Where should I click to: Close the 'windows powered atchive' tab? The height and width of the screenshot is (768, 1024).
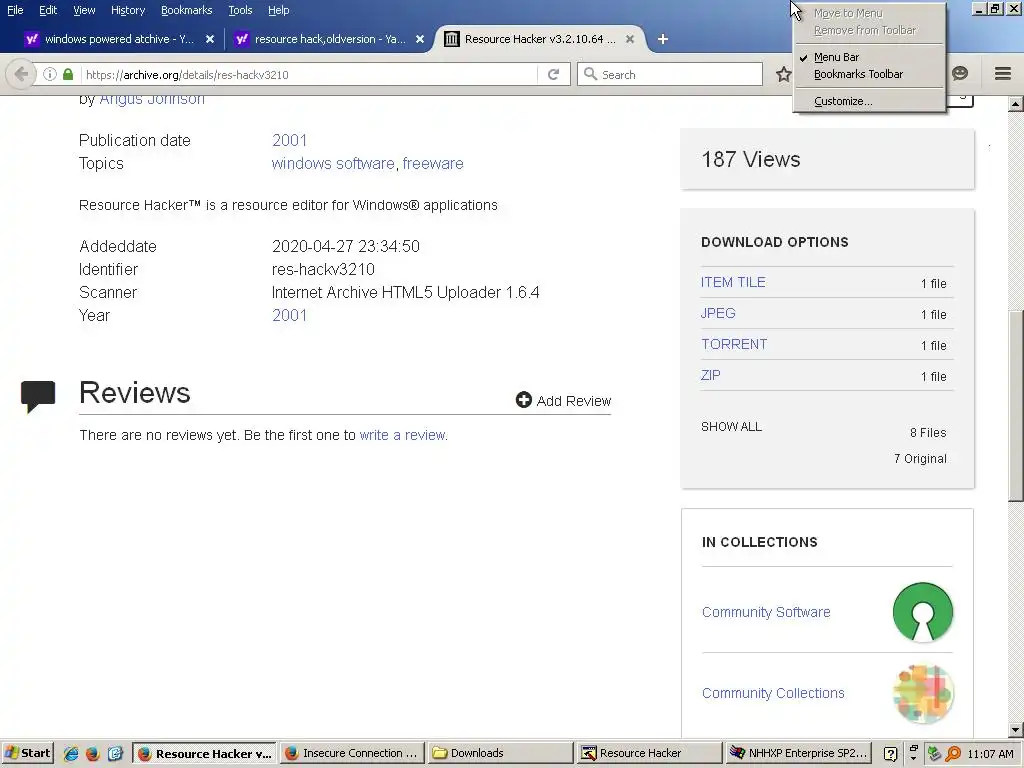tap(210, 39)
